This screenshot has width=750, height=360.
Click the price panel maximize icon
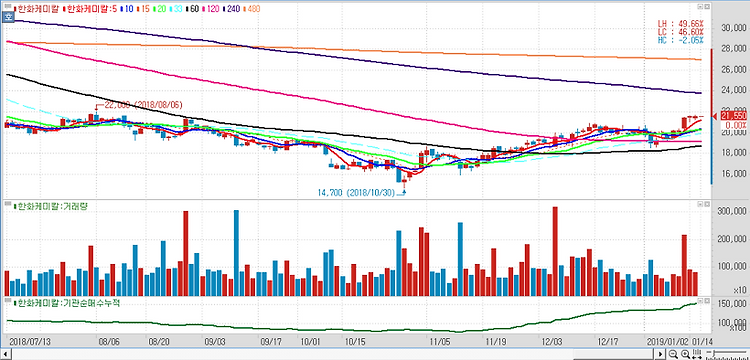[x=700, y=7]
